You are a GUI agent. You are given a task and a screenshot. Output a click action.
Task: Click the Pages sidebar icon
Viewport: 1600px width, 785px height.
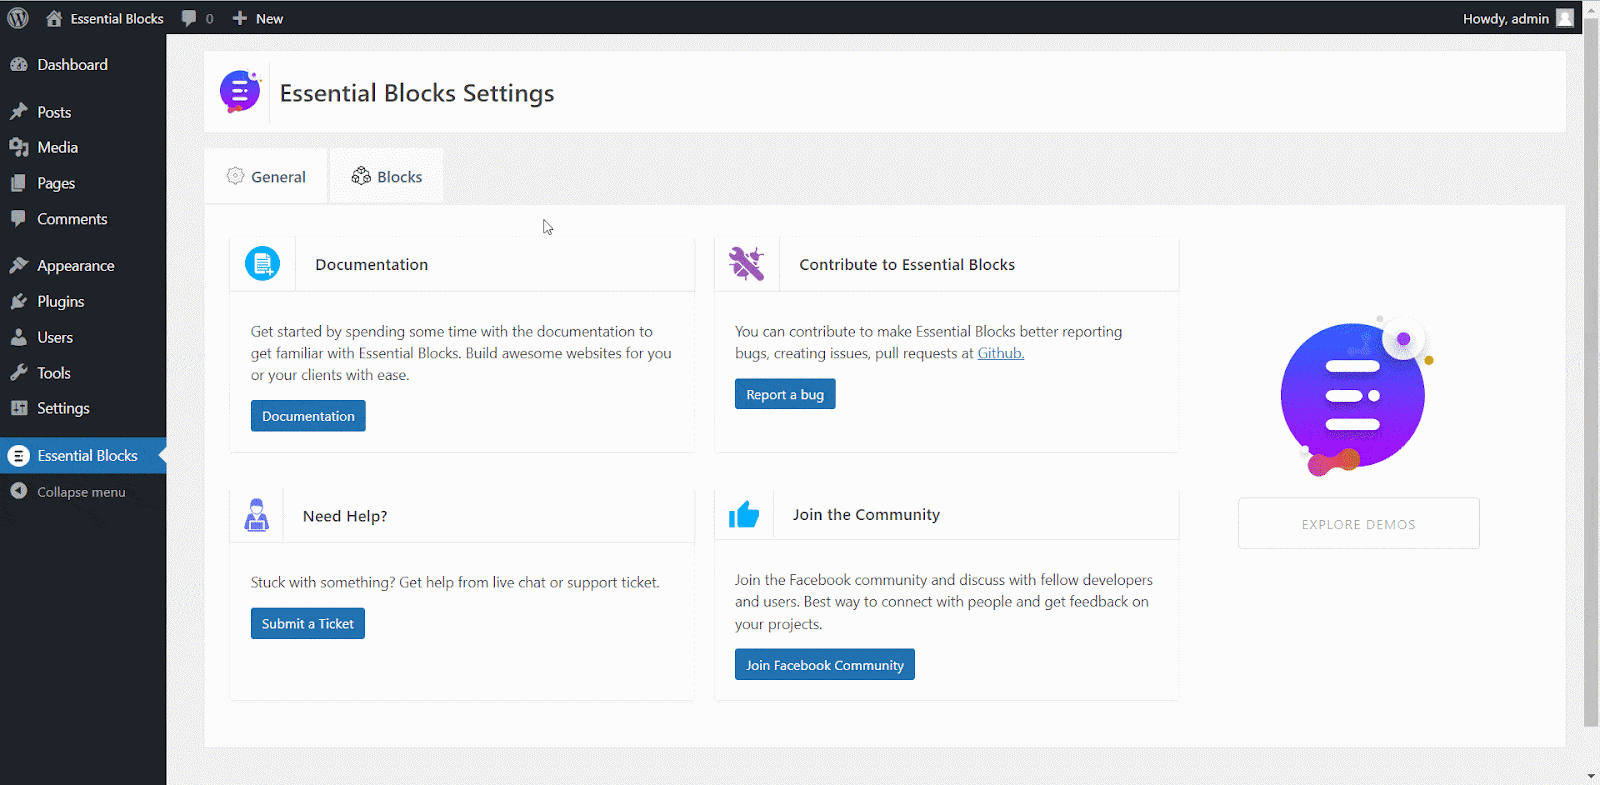19,183
